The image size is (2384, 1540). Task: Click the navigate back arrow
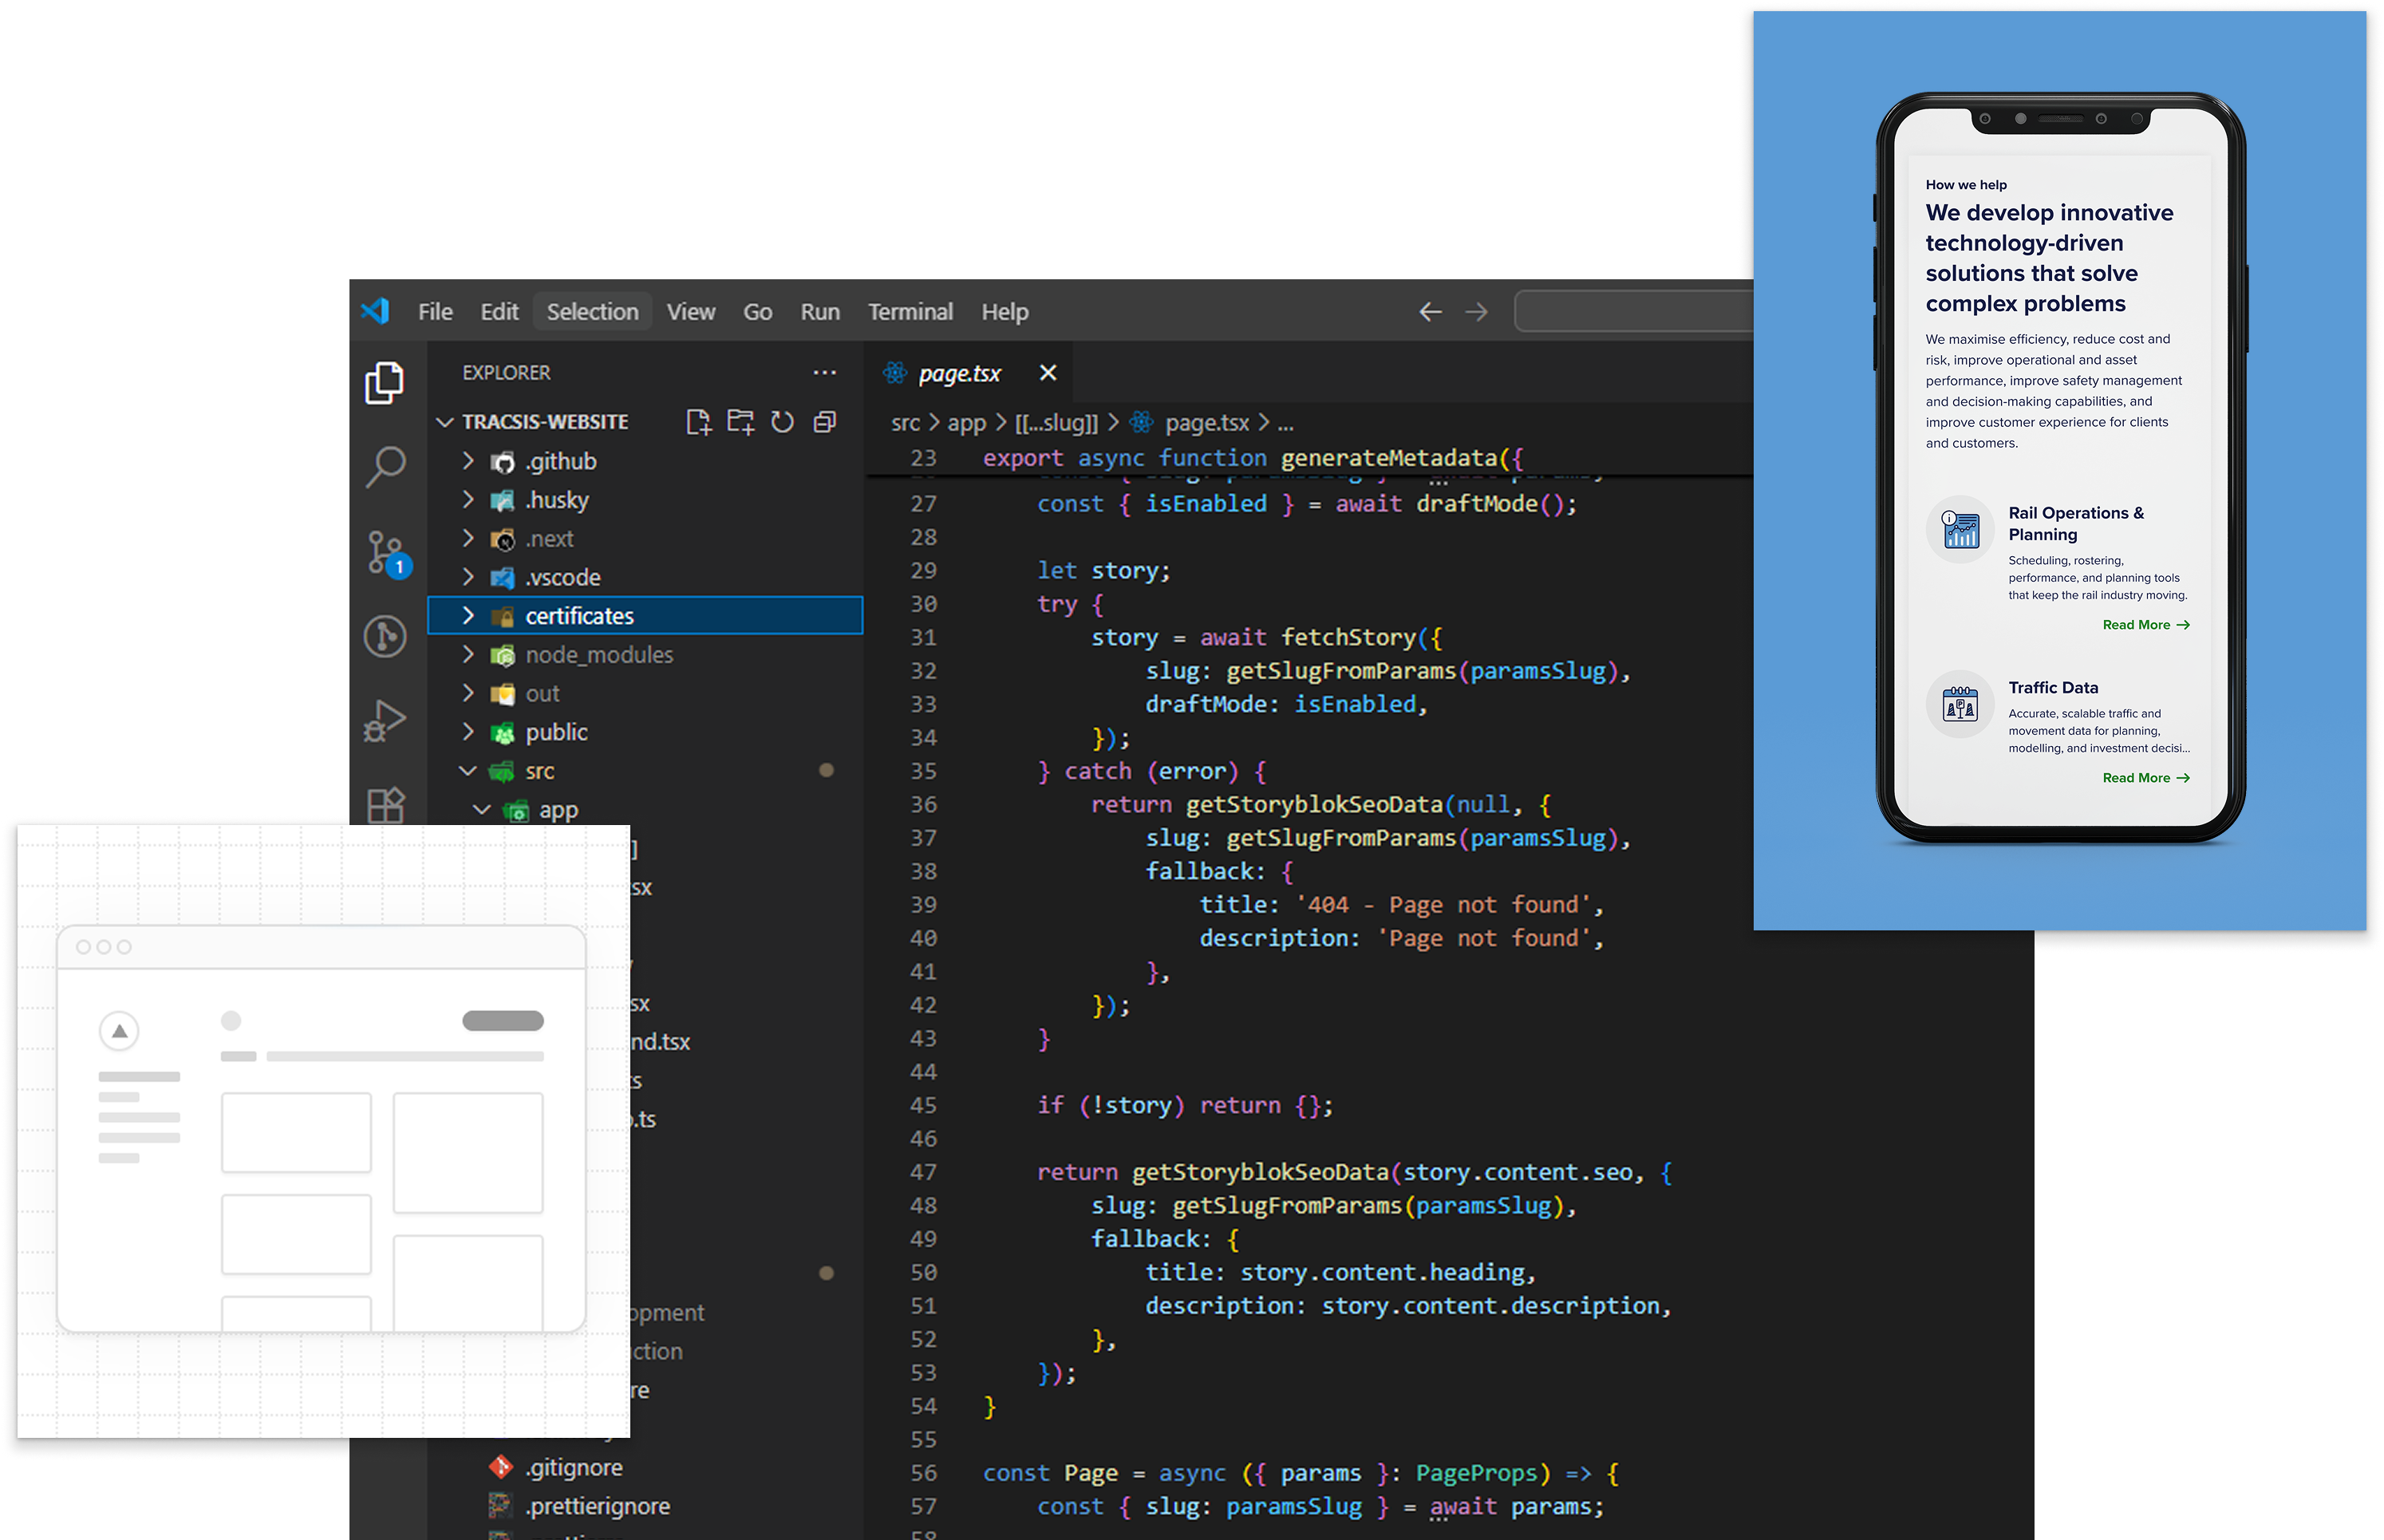point(1430,312)
